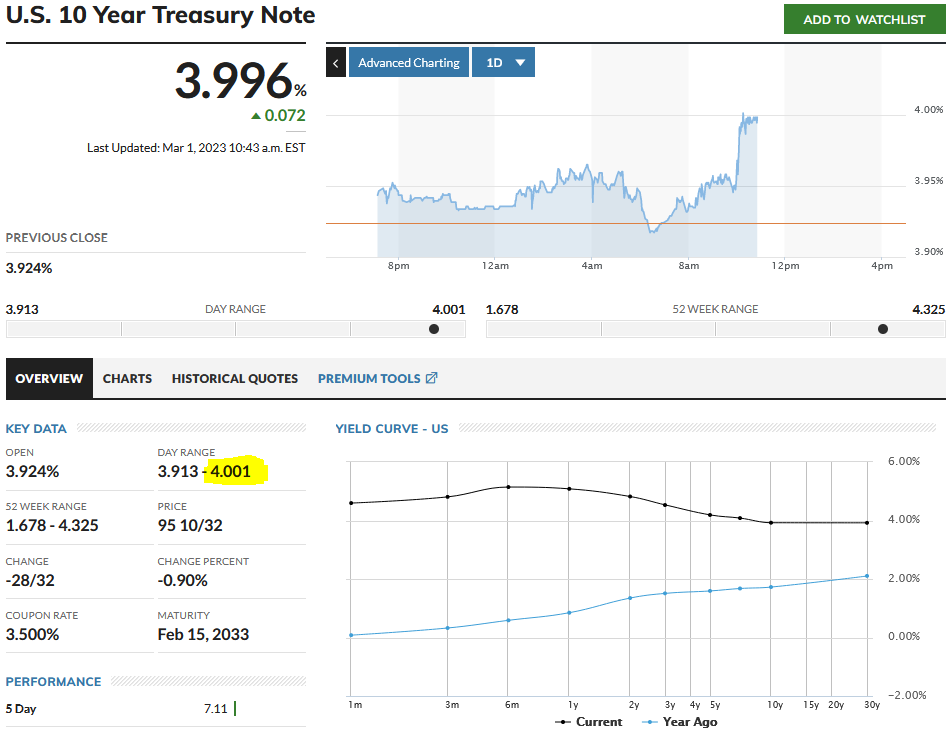This screenshot has width=947, height=731.
Task: Click 52 week high value 4.325
Action: click(x=928, y=309)
